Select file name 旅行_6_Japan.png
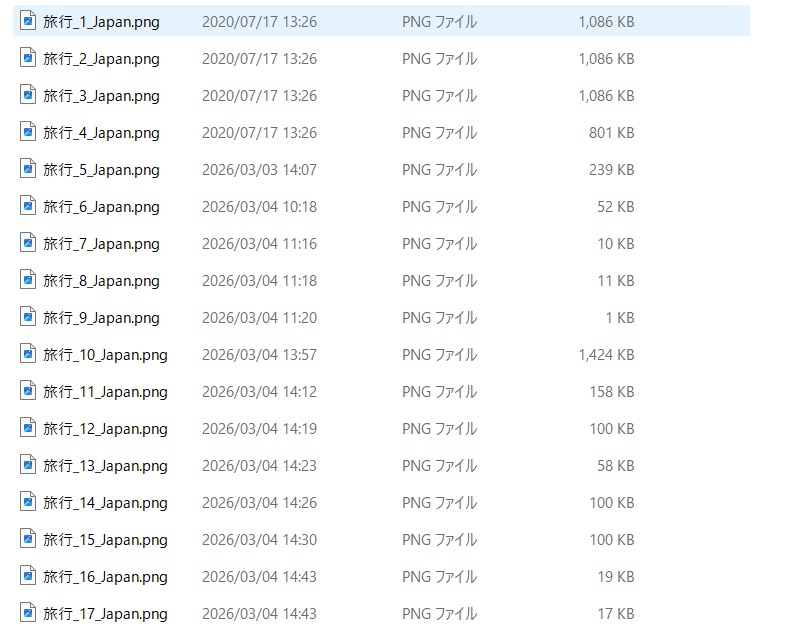 tap(101, 207)
